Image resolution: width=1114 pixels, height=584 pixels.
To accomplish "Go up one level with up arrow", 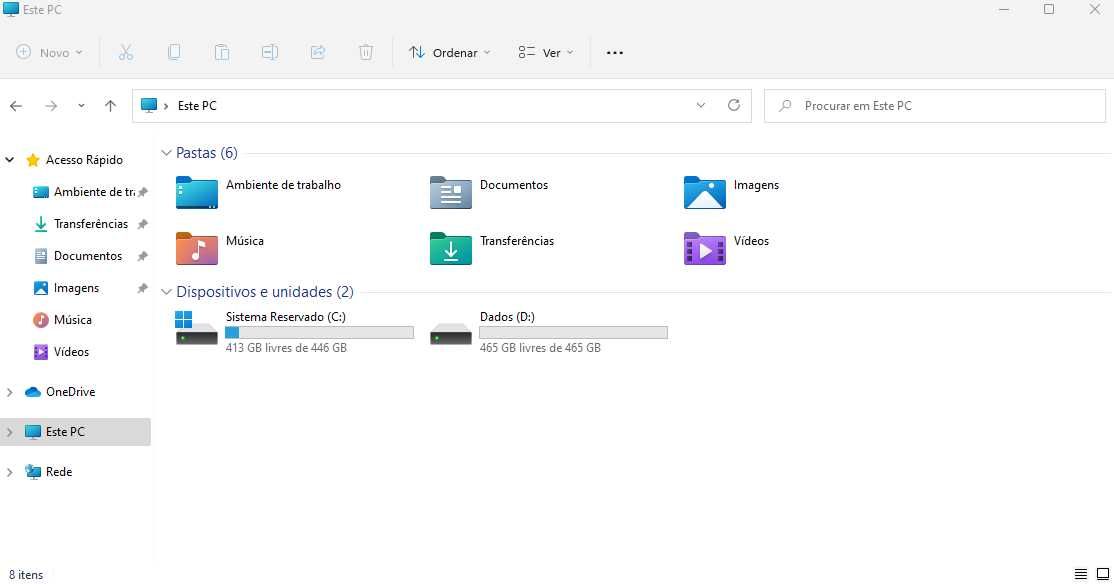I will pyautogui.click(x=110, y=106).
